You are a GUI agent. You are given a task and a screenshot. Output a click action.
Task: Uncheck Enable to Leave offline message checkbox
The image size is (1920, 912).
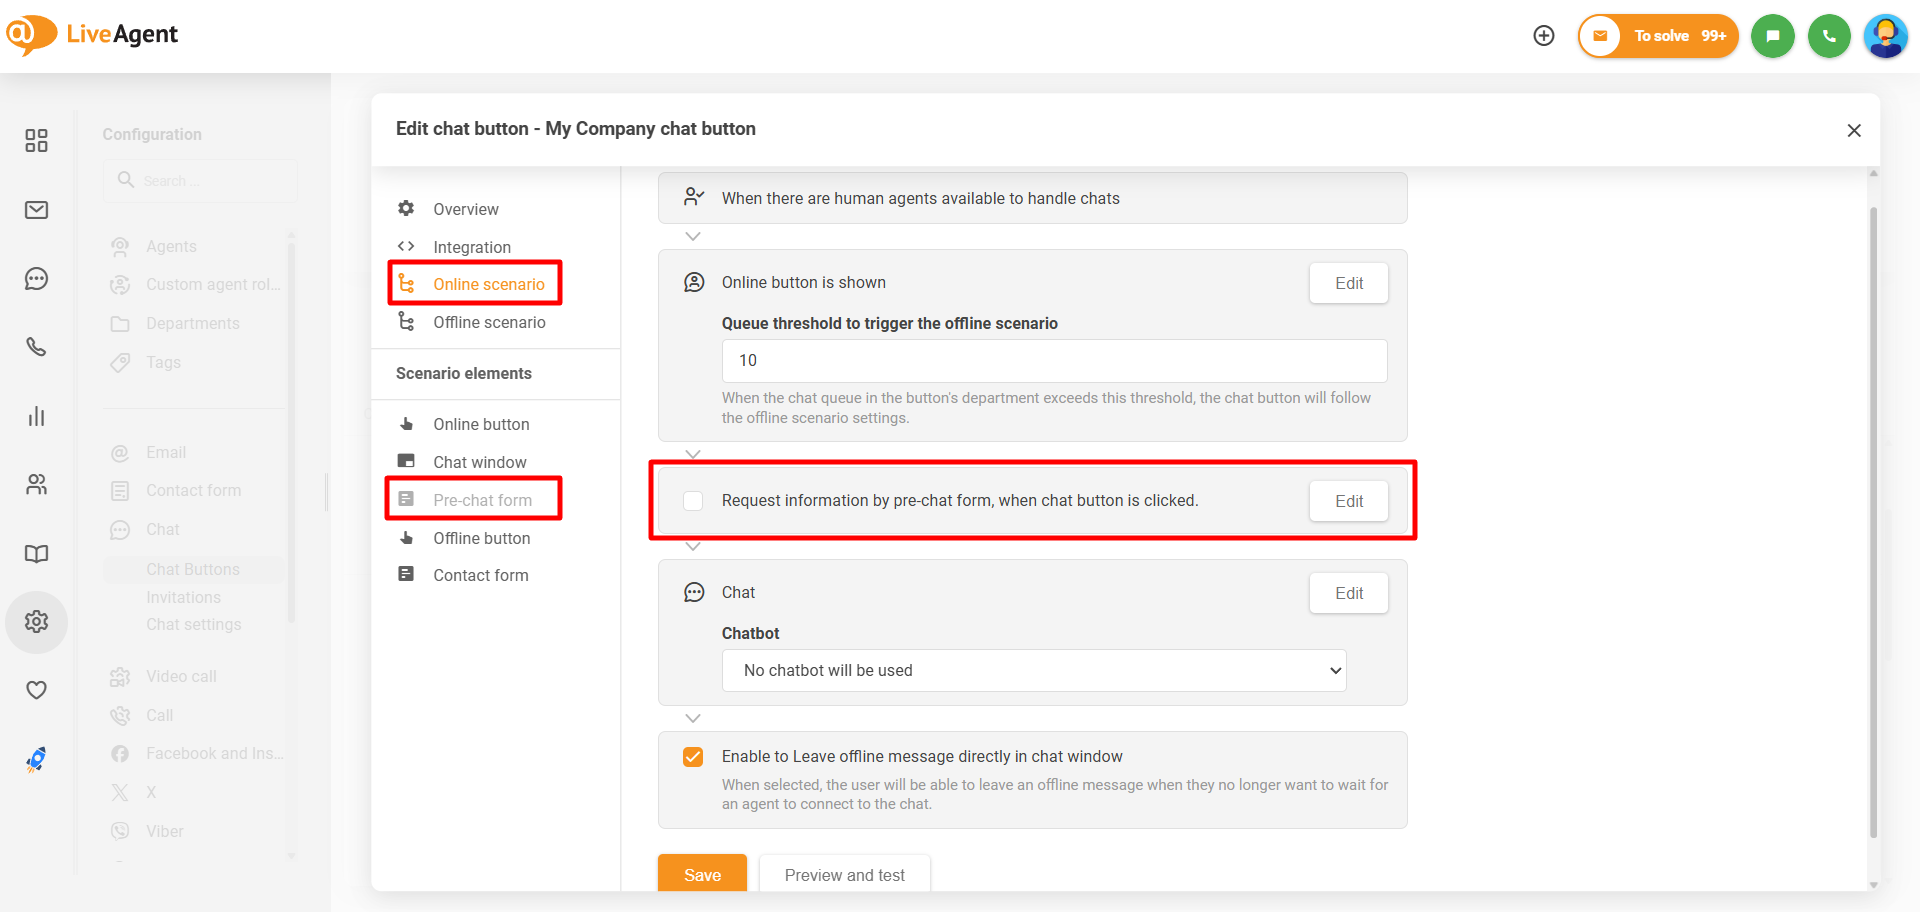[693, 757]
